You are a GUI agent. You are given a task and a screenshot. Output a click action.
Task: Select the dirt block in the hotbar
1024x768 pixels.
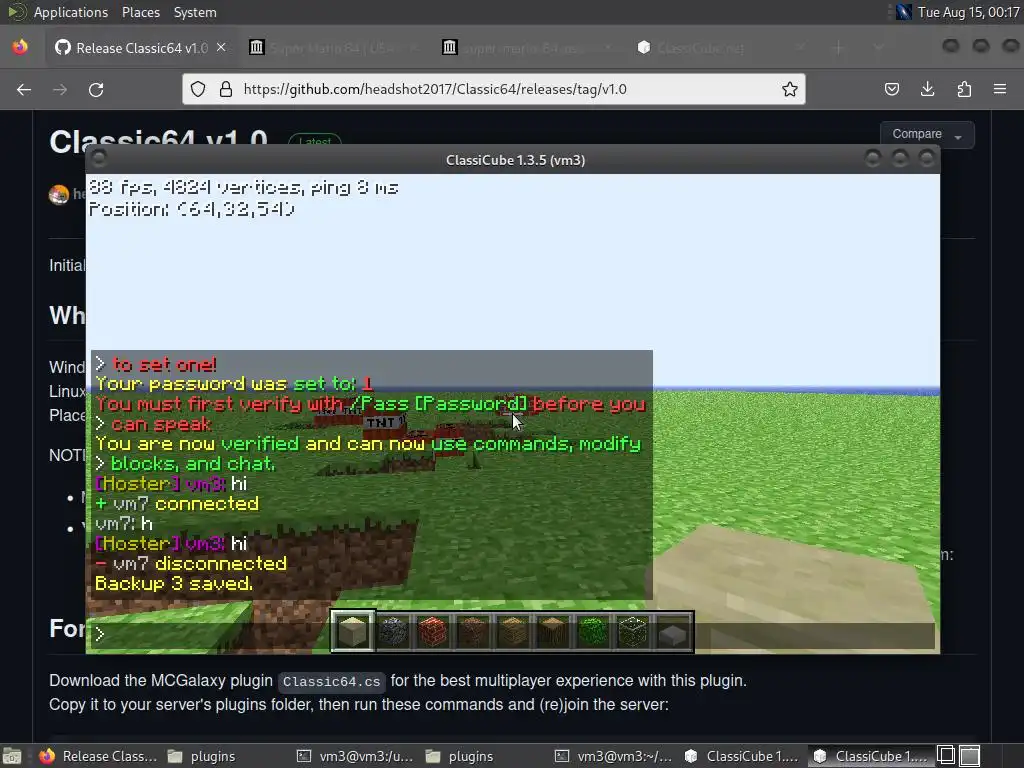tap(473, 632)
